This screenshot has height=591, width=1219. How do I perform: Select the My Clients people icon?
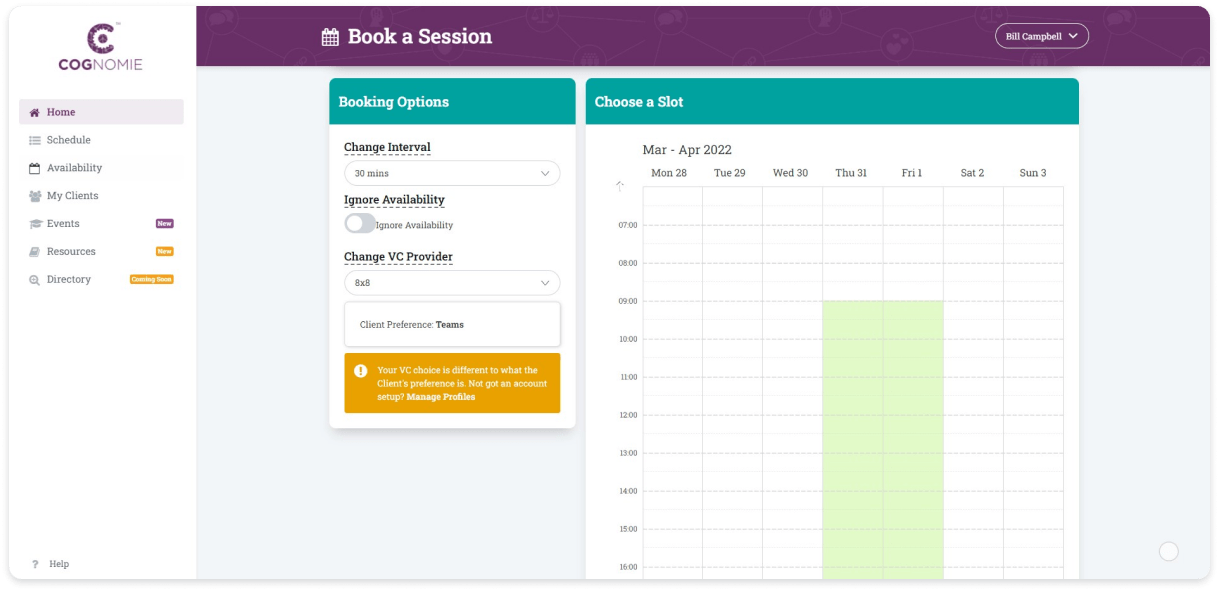pyautogui.click(x=34, y=195)
